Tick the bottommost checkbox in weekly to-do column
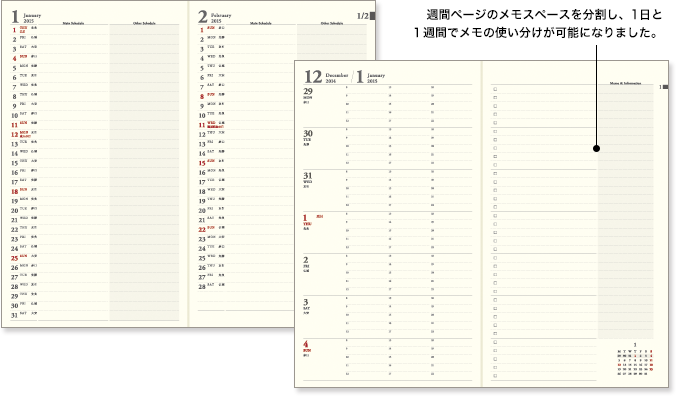Screen dimensions: 676x396 [495, 376]
